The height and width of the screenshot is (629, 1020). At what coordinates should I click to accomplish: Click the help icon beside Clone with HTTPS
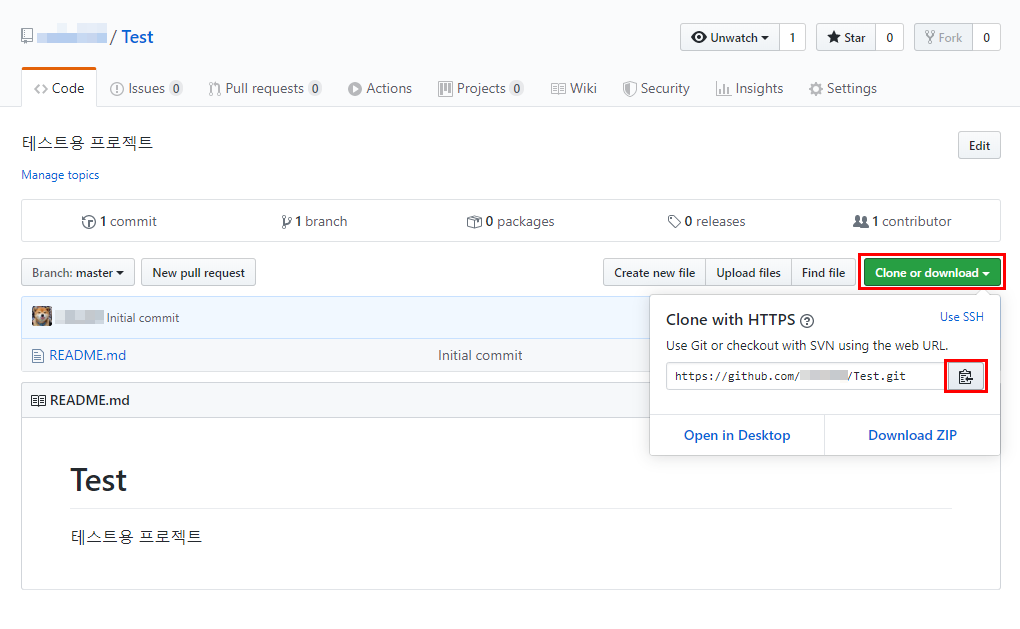(x=807, y=321)
